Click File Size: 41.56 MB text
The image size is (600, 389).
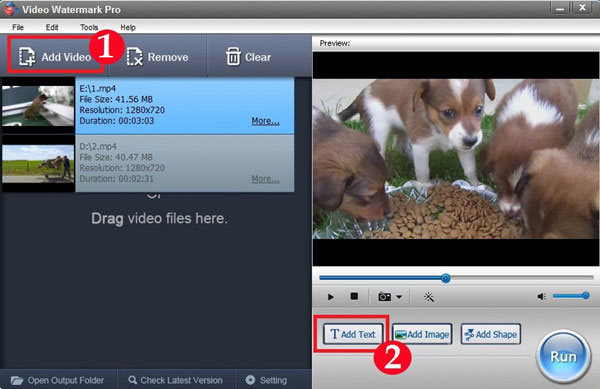point(116,99)
